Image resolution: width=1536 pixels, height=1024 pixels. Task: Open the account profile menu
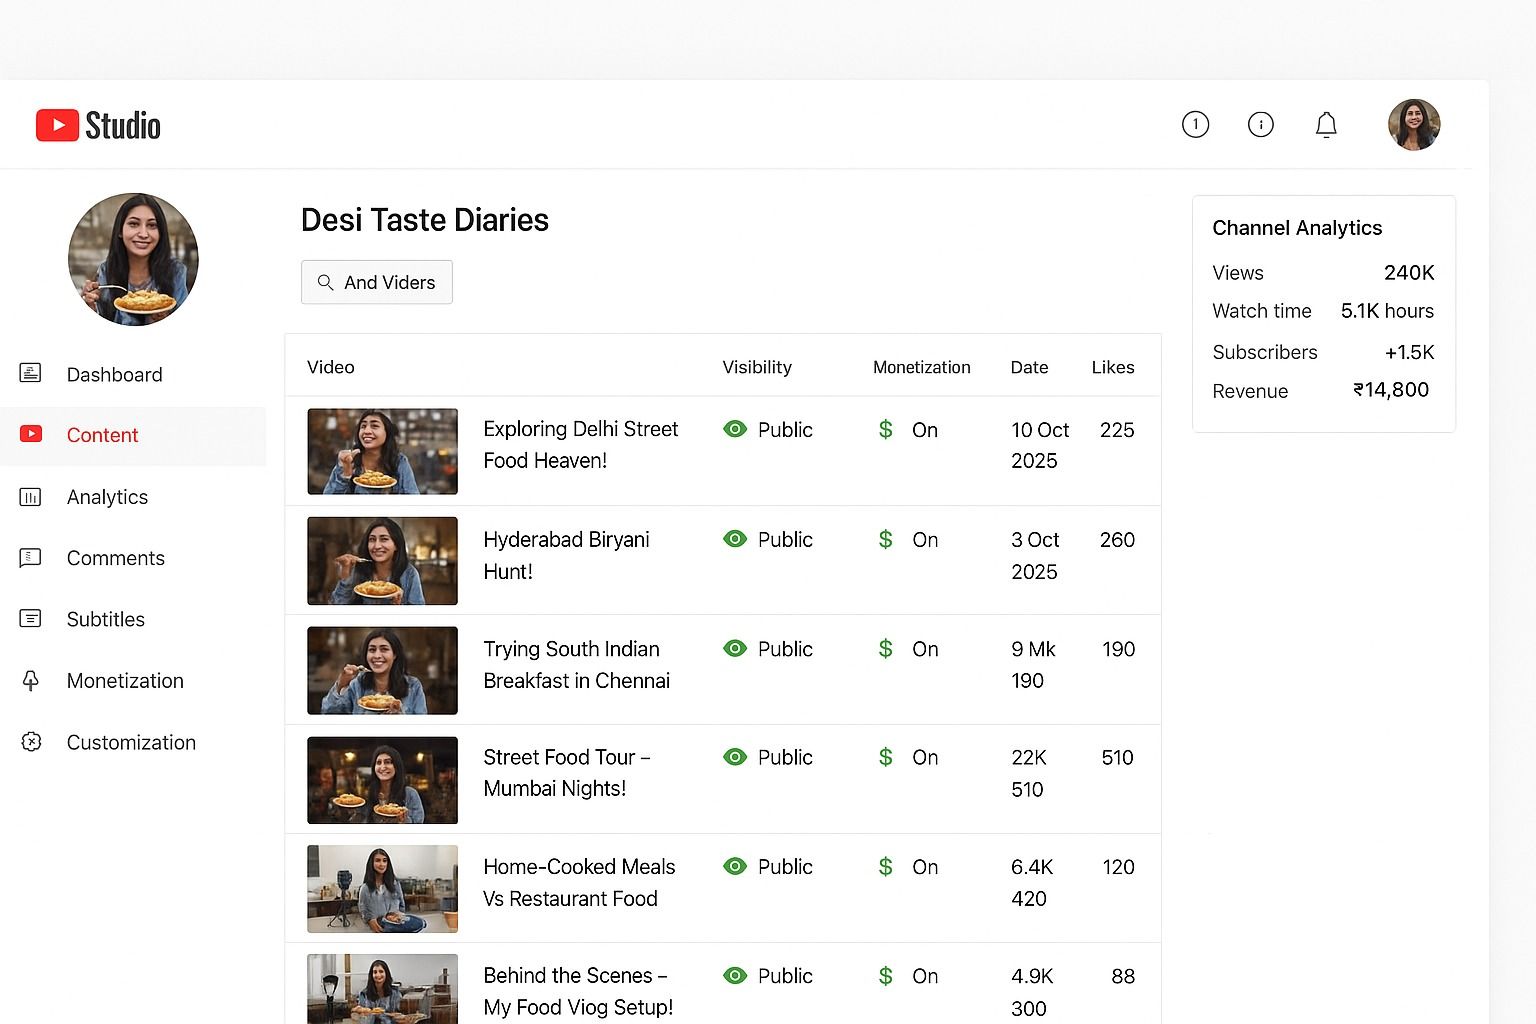[1414, 124]
